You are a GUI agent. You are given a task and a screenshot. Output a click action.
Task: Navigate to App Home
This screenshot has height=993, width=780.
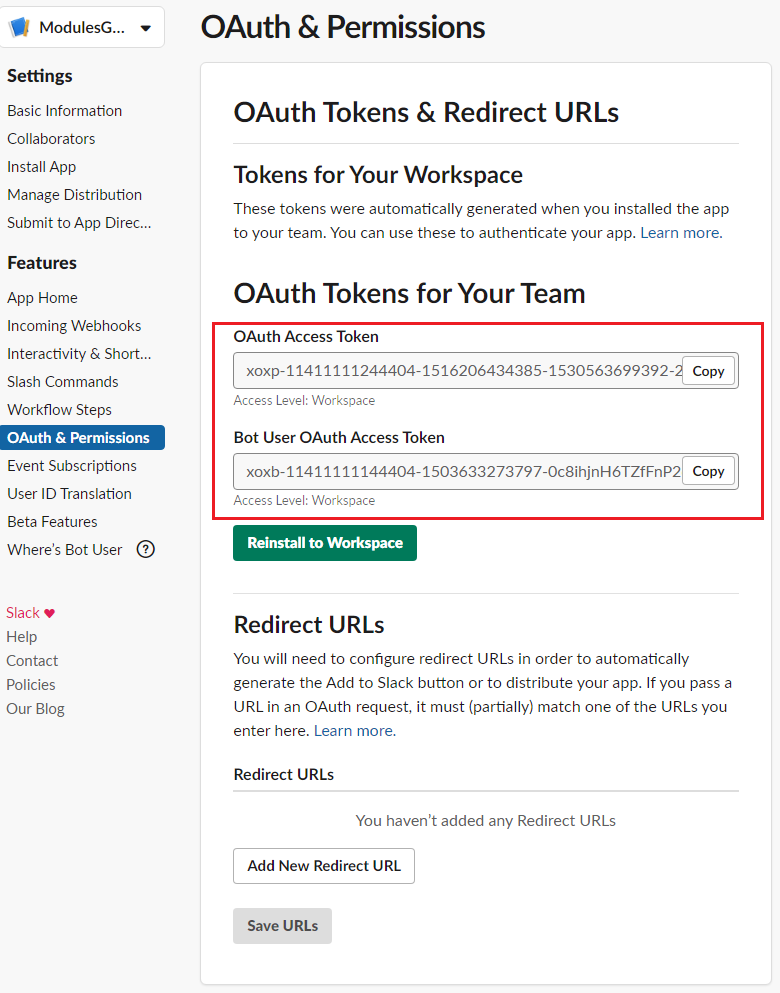[42, 298]
